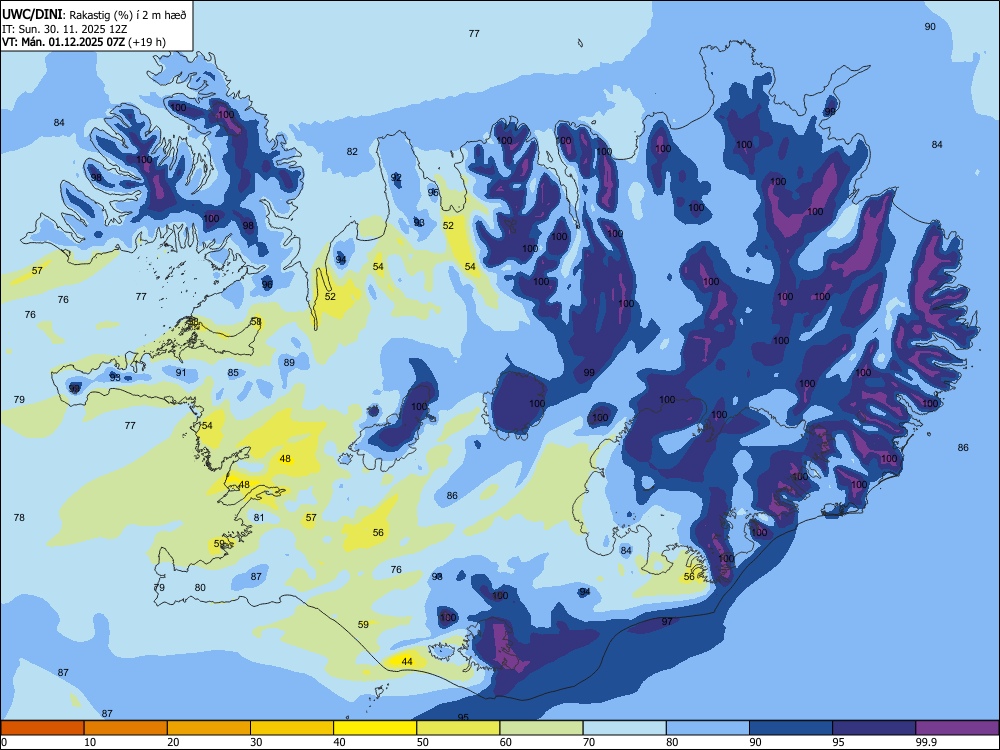The image size is (1000, 750).
Task: Click the legend label '99.9'
Action: (x=924, y=742)
